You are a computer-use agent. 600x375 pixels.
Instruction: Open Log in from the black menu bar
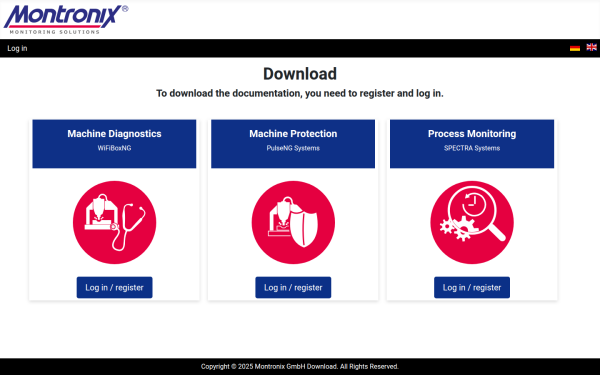17,48
